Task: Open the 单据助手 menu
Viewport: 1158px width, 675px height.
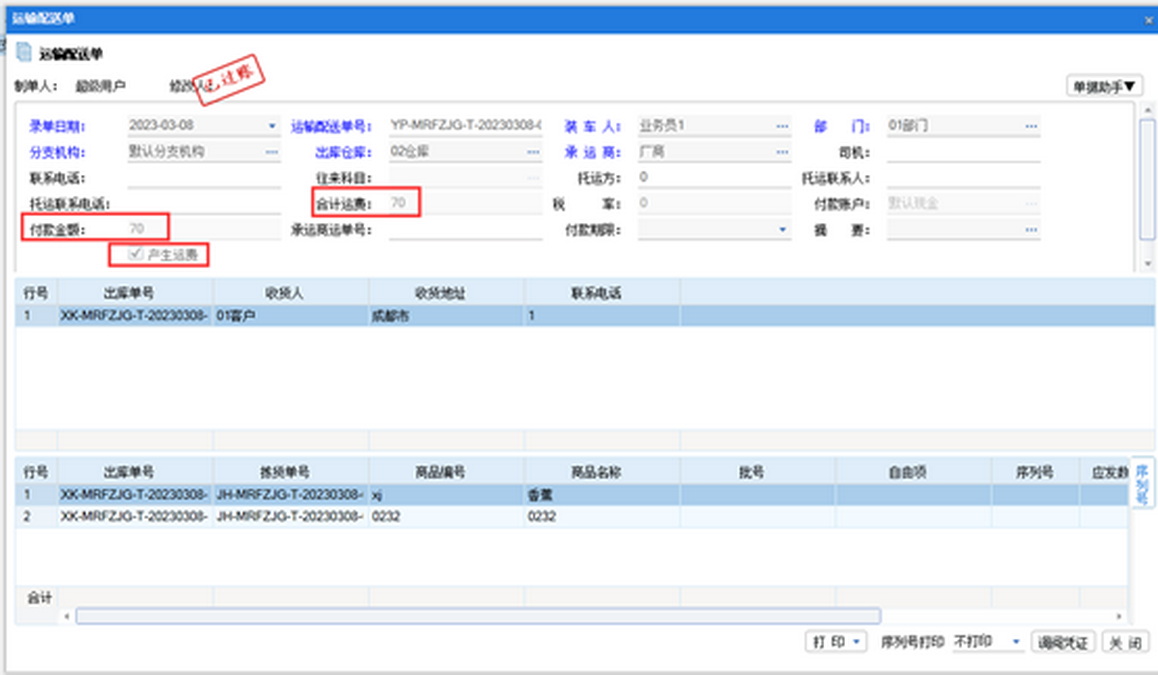Action: 1104,87
